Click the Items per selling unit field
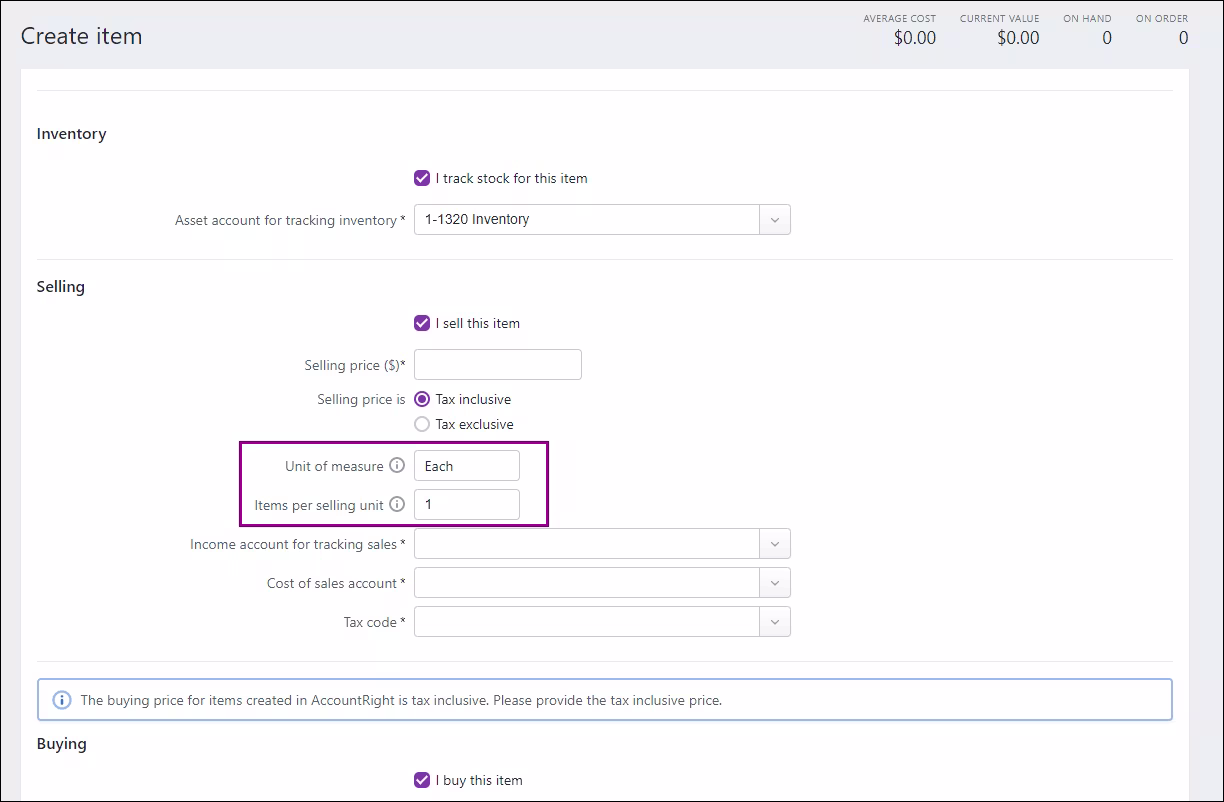1224x802 pixels. (466, 505)
